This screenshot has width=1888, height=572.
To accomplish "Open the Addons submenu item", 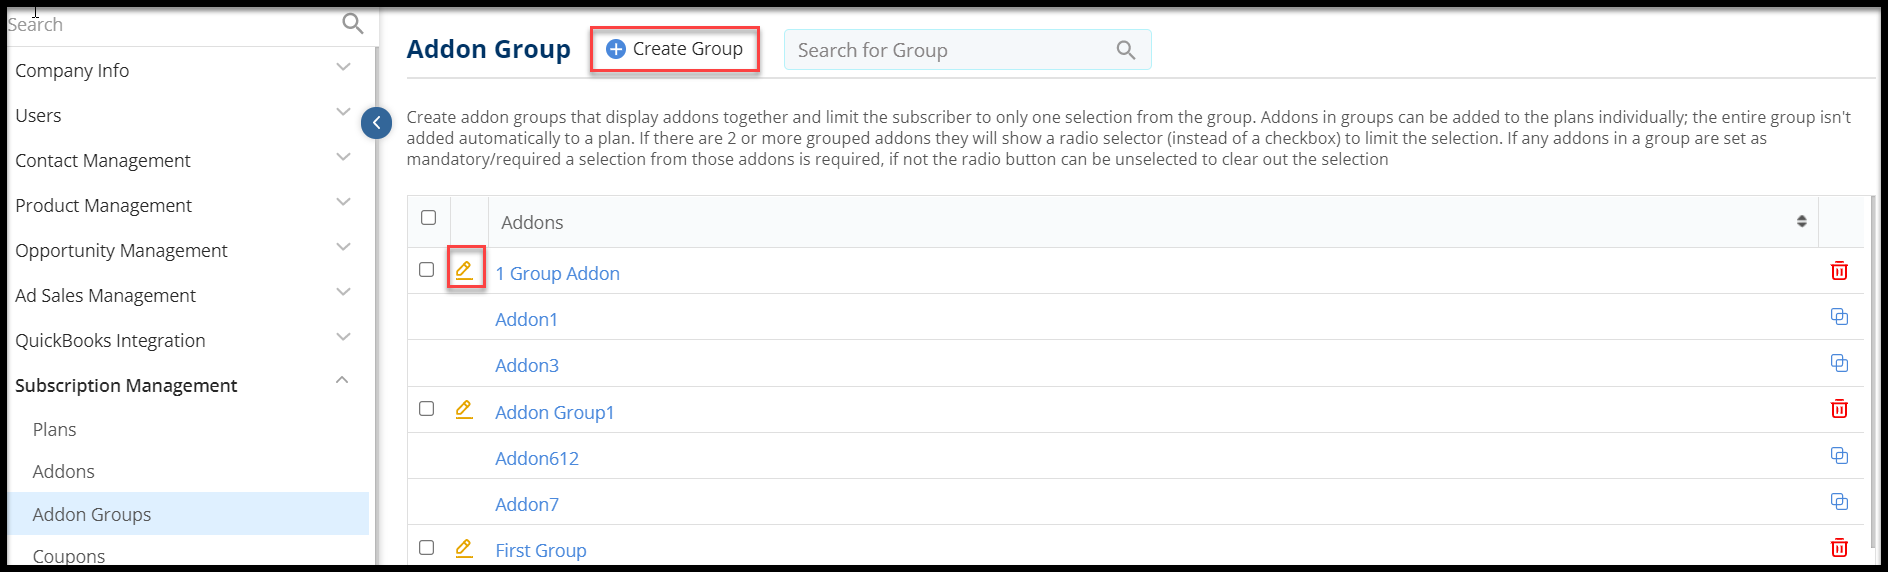I will 63,471.
